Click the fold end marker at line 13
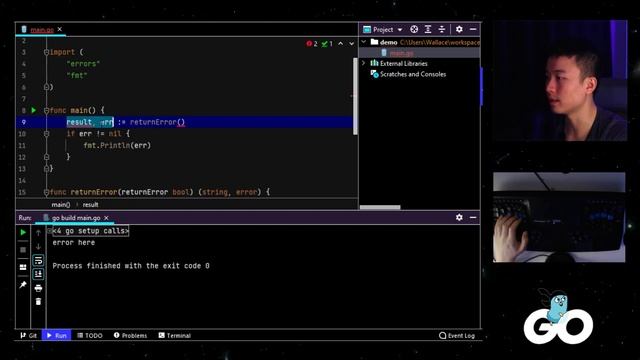640x360 pixels. coord(46,169)
